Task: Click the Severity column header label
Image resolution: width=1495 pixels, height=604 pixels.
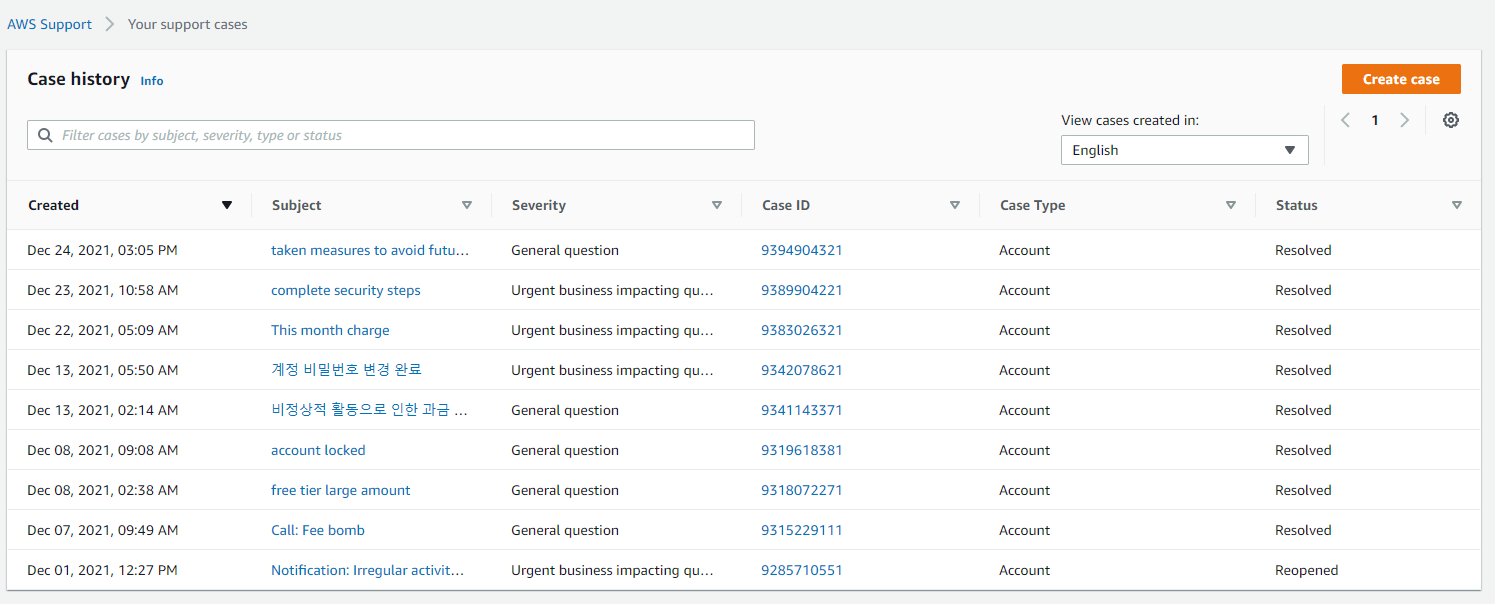Action: click(x=539, y=205)
